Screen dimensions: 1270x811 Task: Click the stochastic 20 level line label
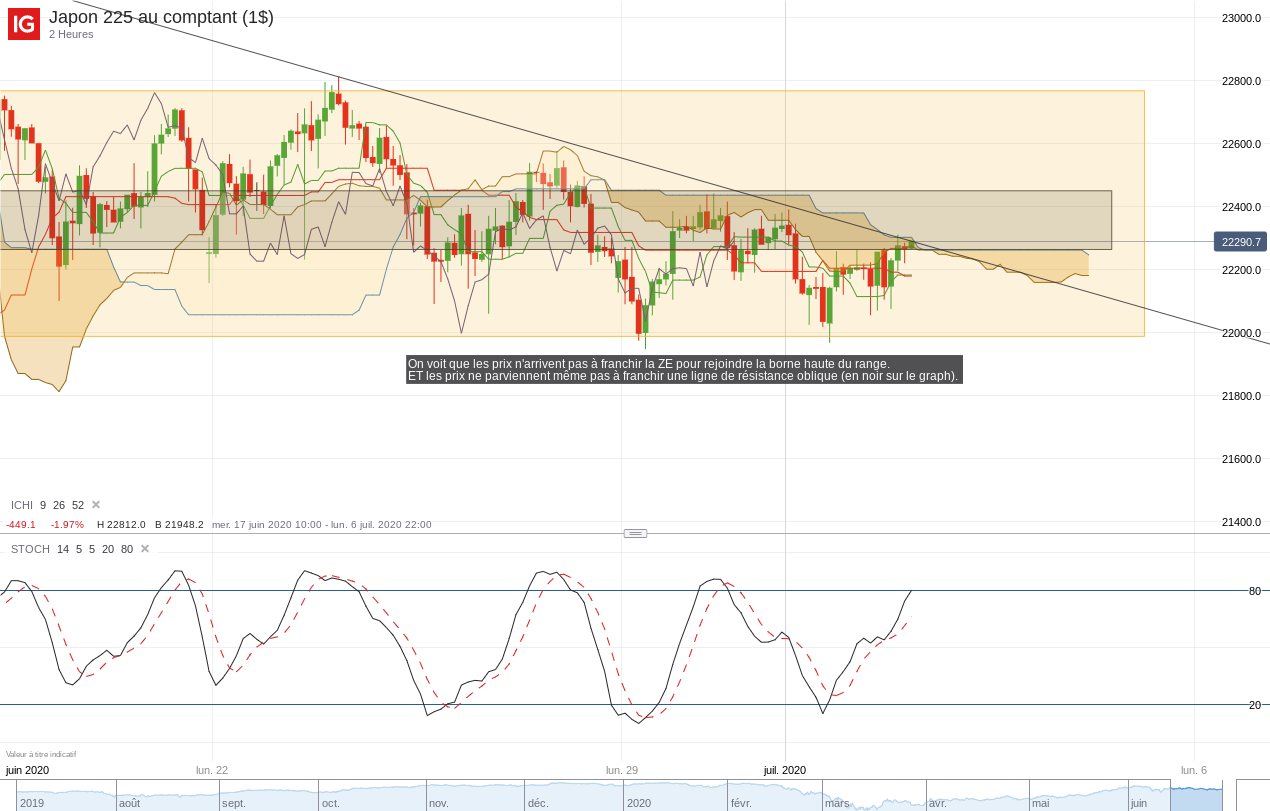(1255, 705)
